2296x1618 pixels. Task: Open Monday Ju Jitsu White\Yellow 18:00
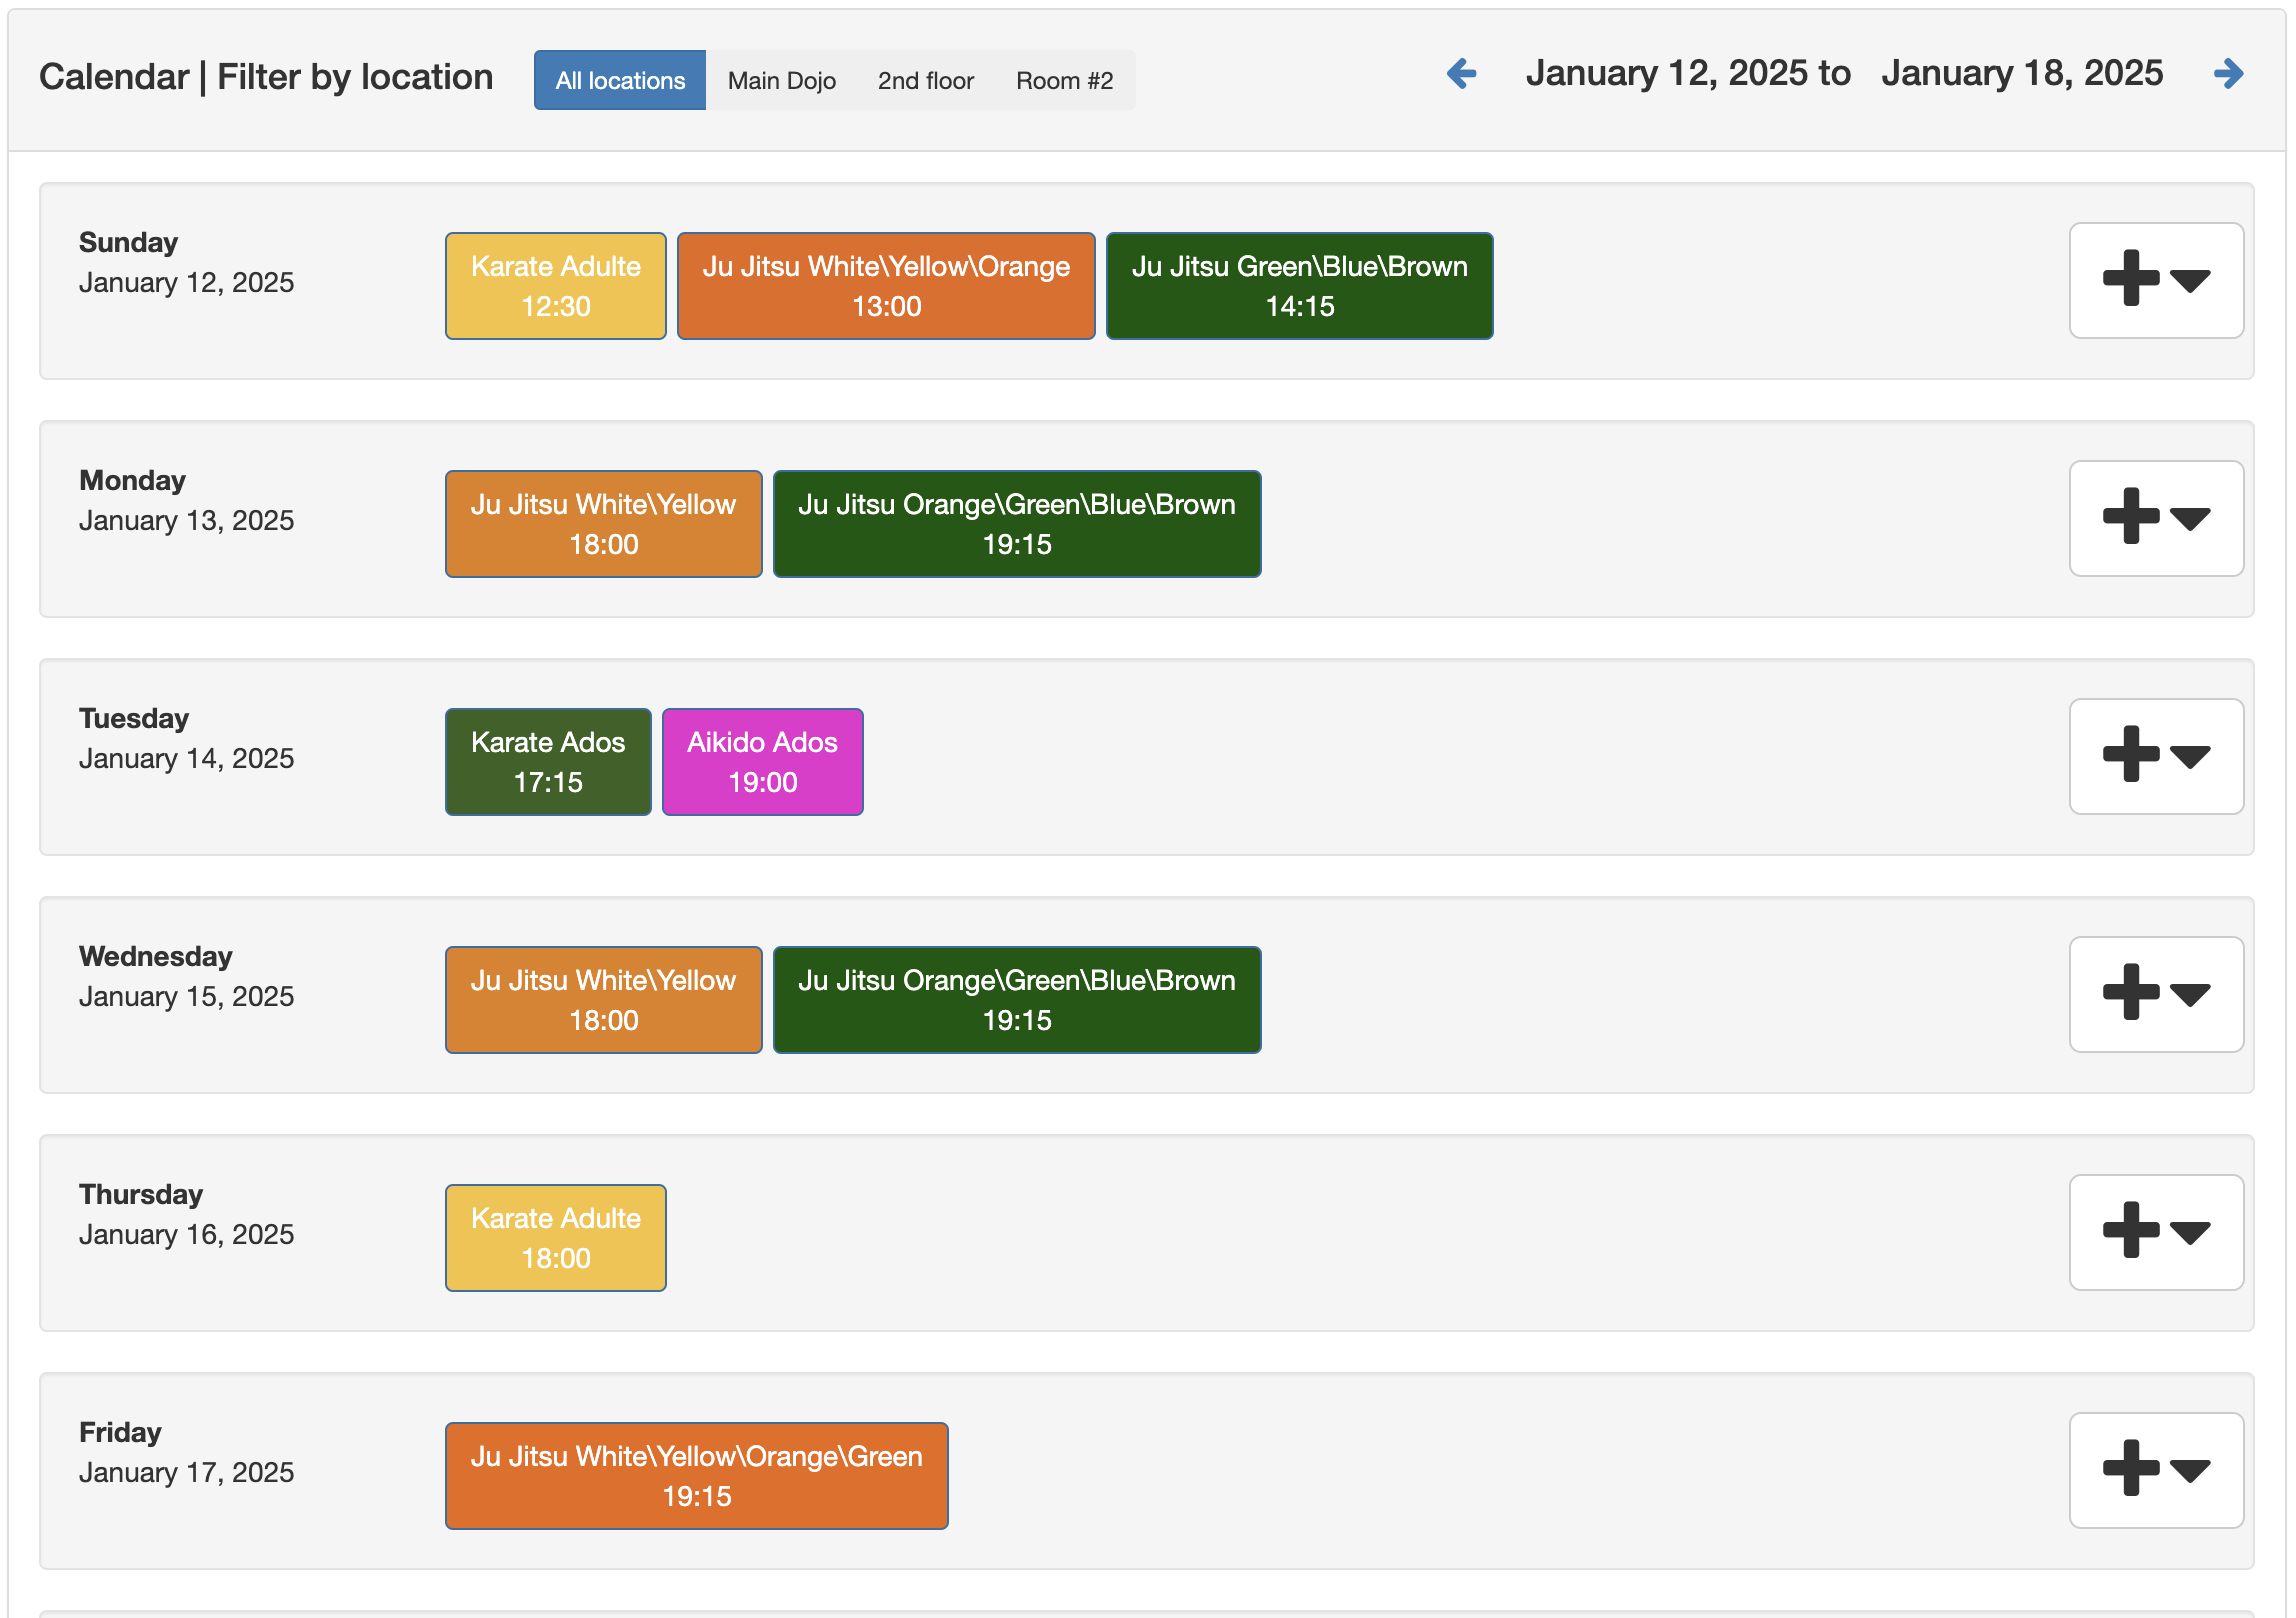(603, 524)
